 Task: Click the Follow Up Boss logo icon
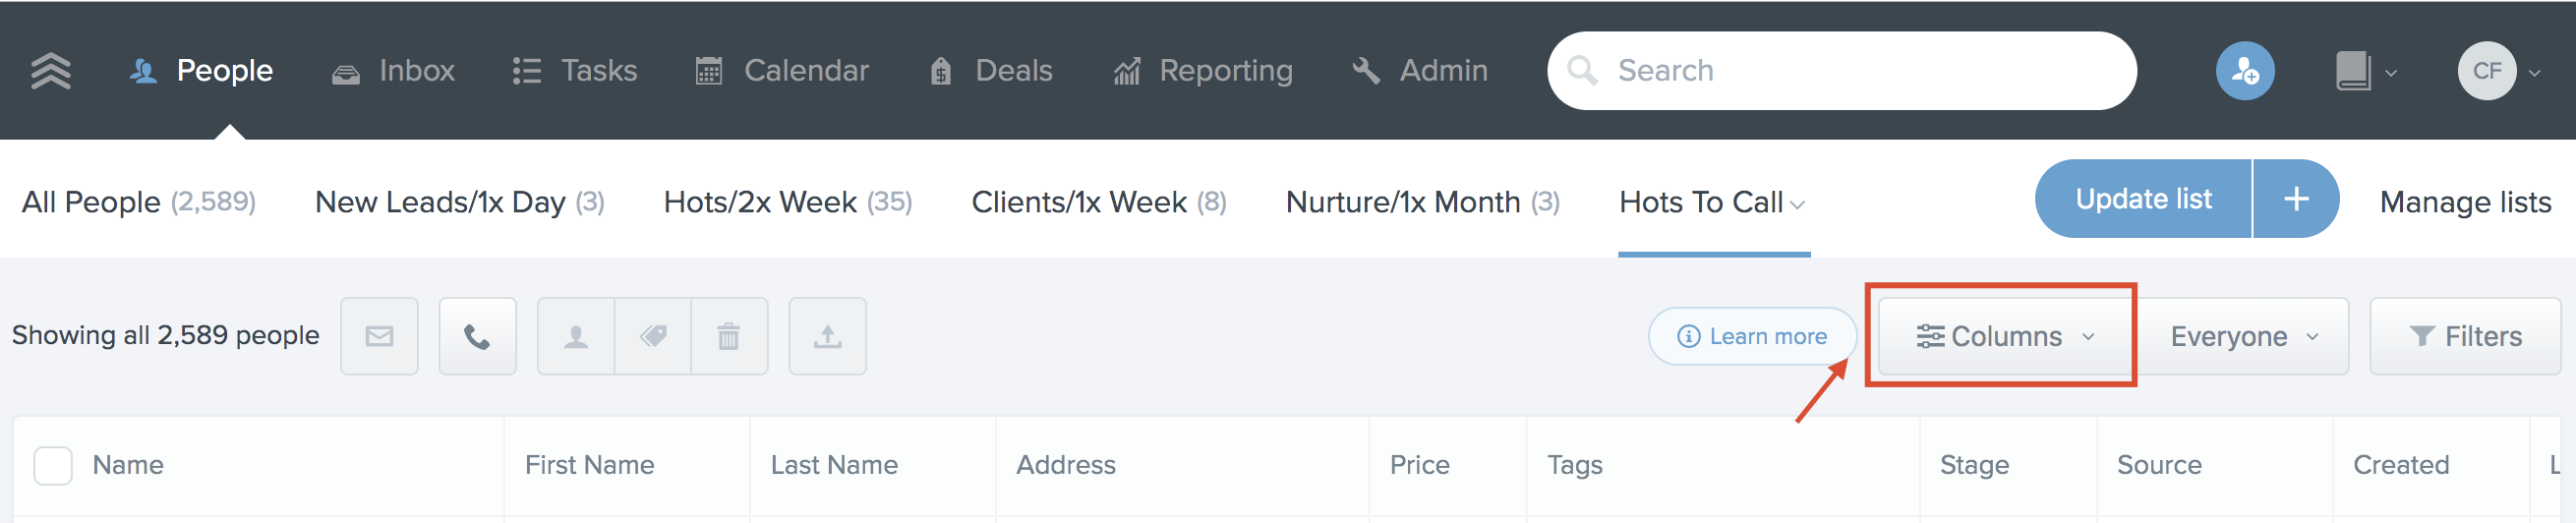[50, 71]
